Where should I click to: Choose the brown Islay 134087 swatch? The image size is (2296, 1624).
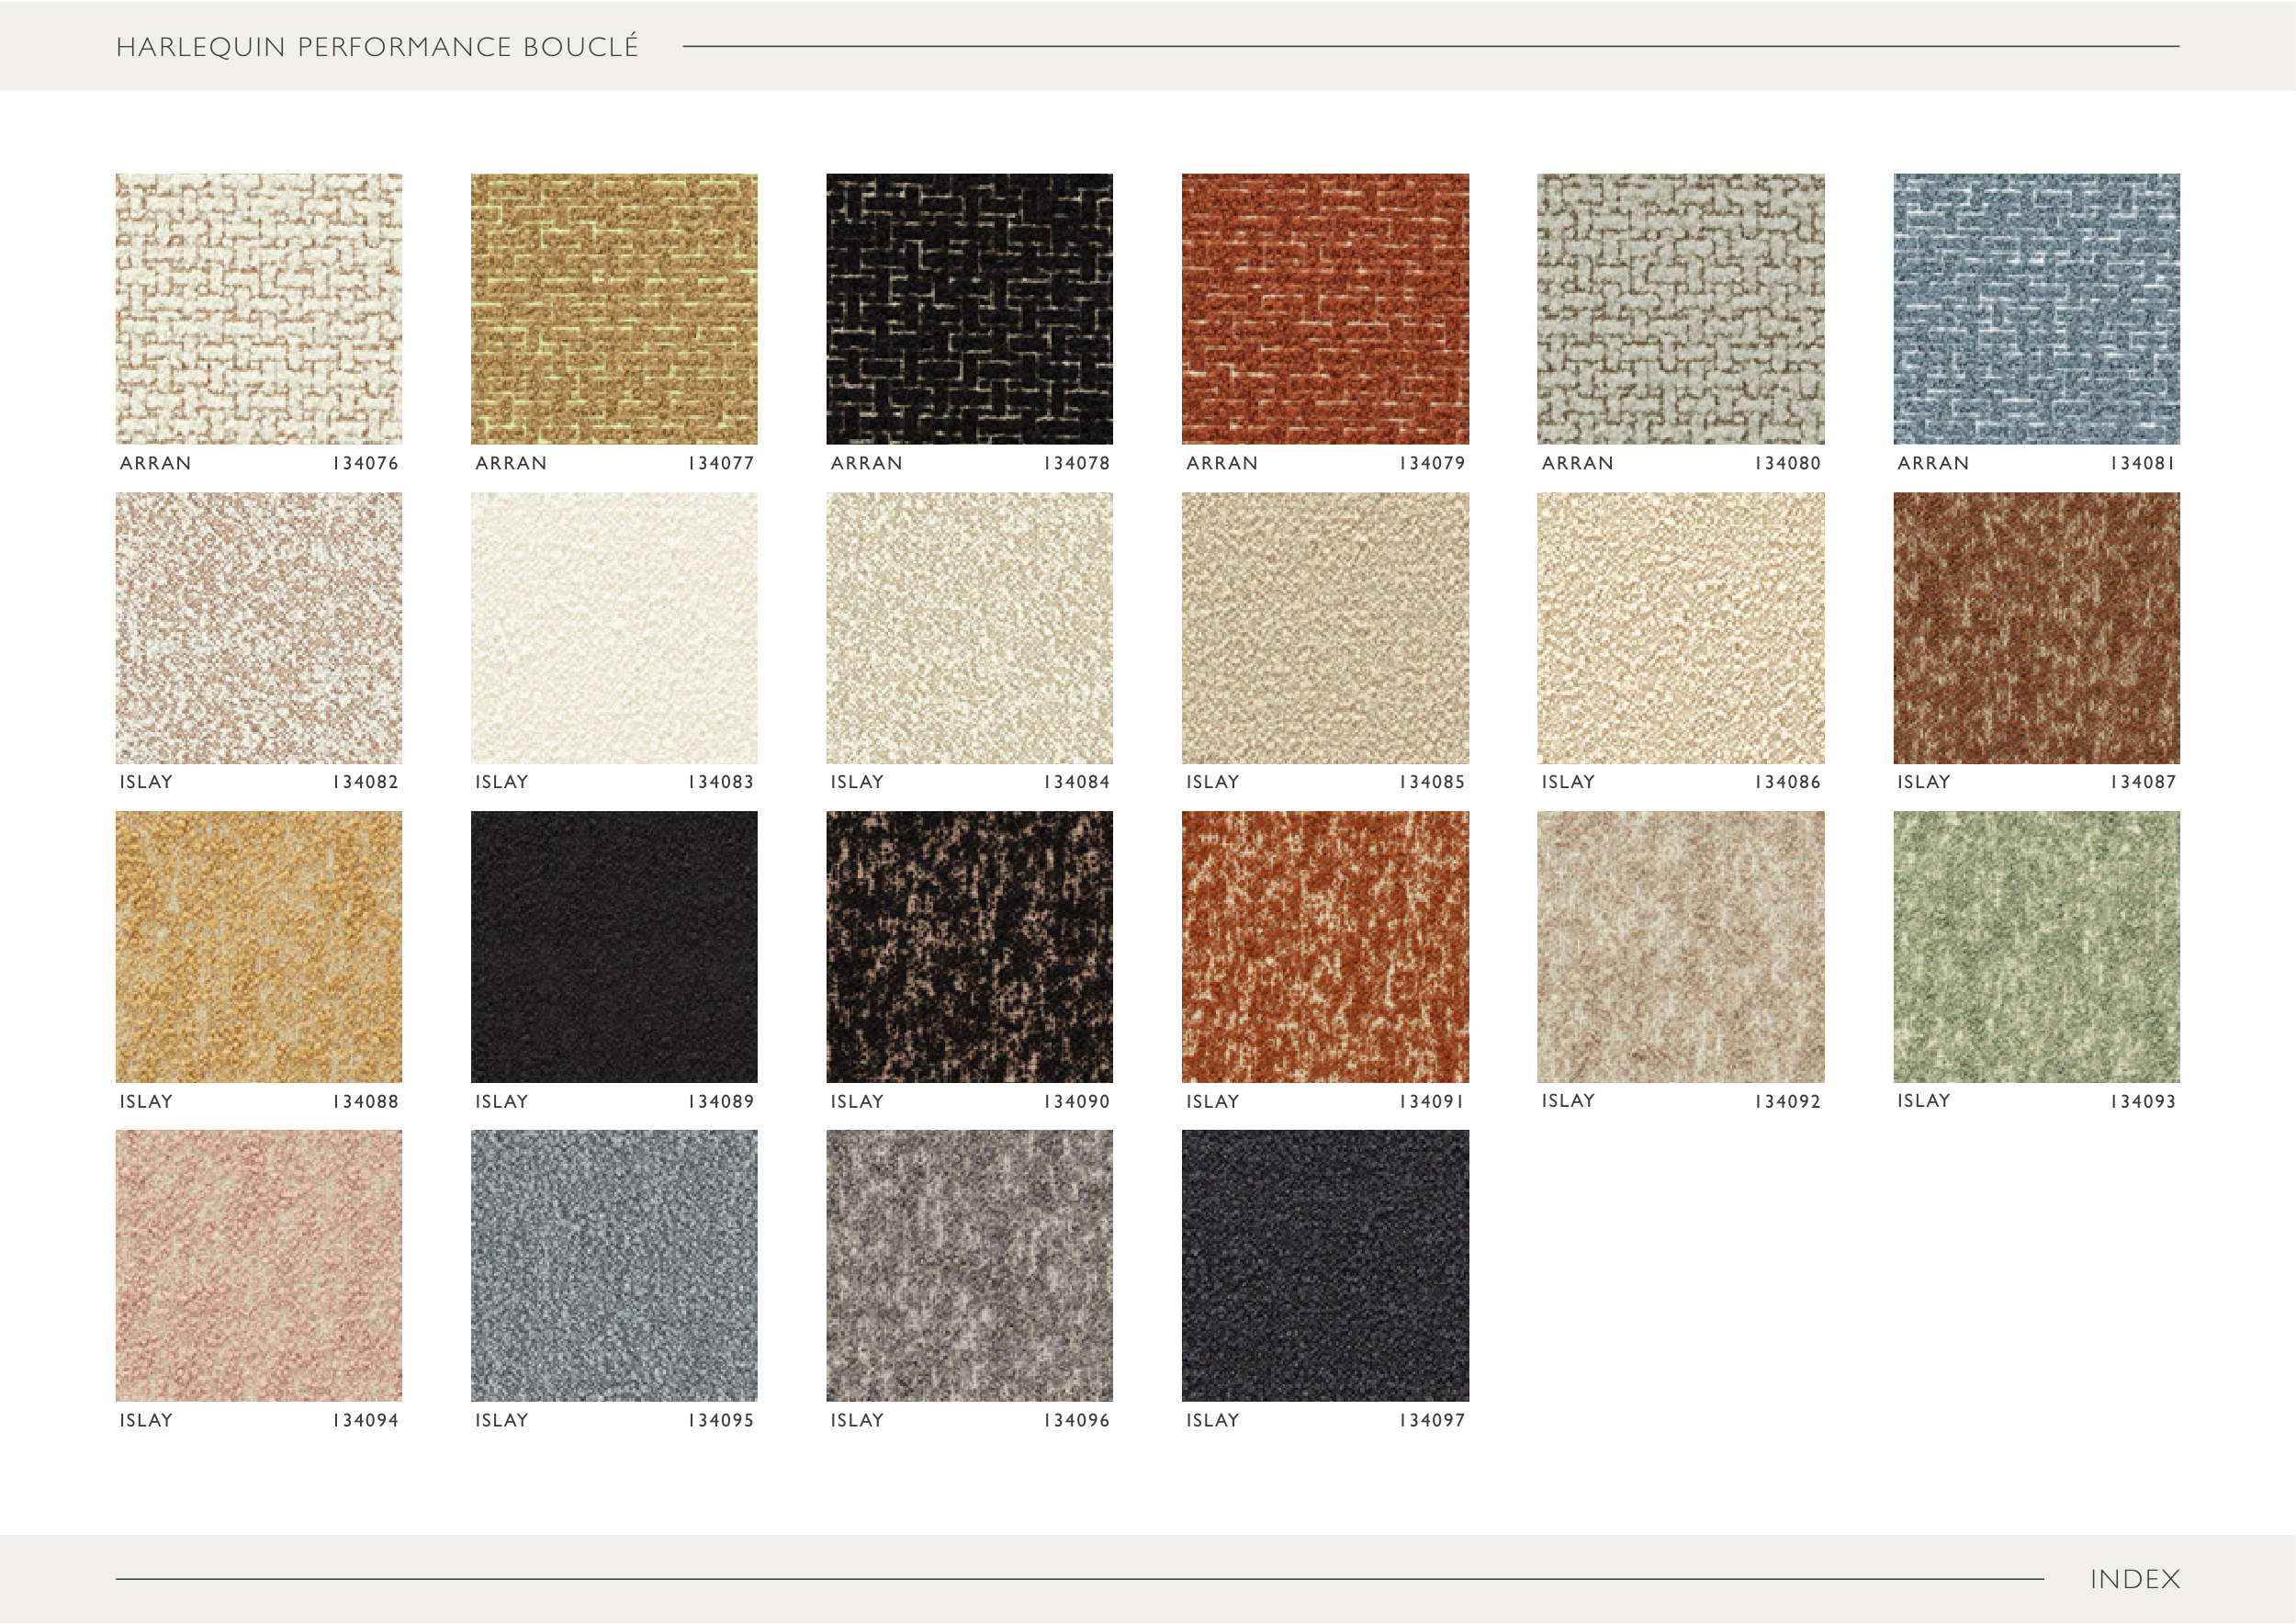pos(2036,628)
